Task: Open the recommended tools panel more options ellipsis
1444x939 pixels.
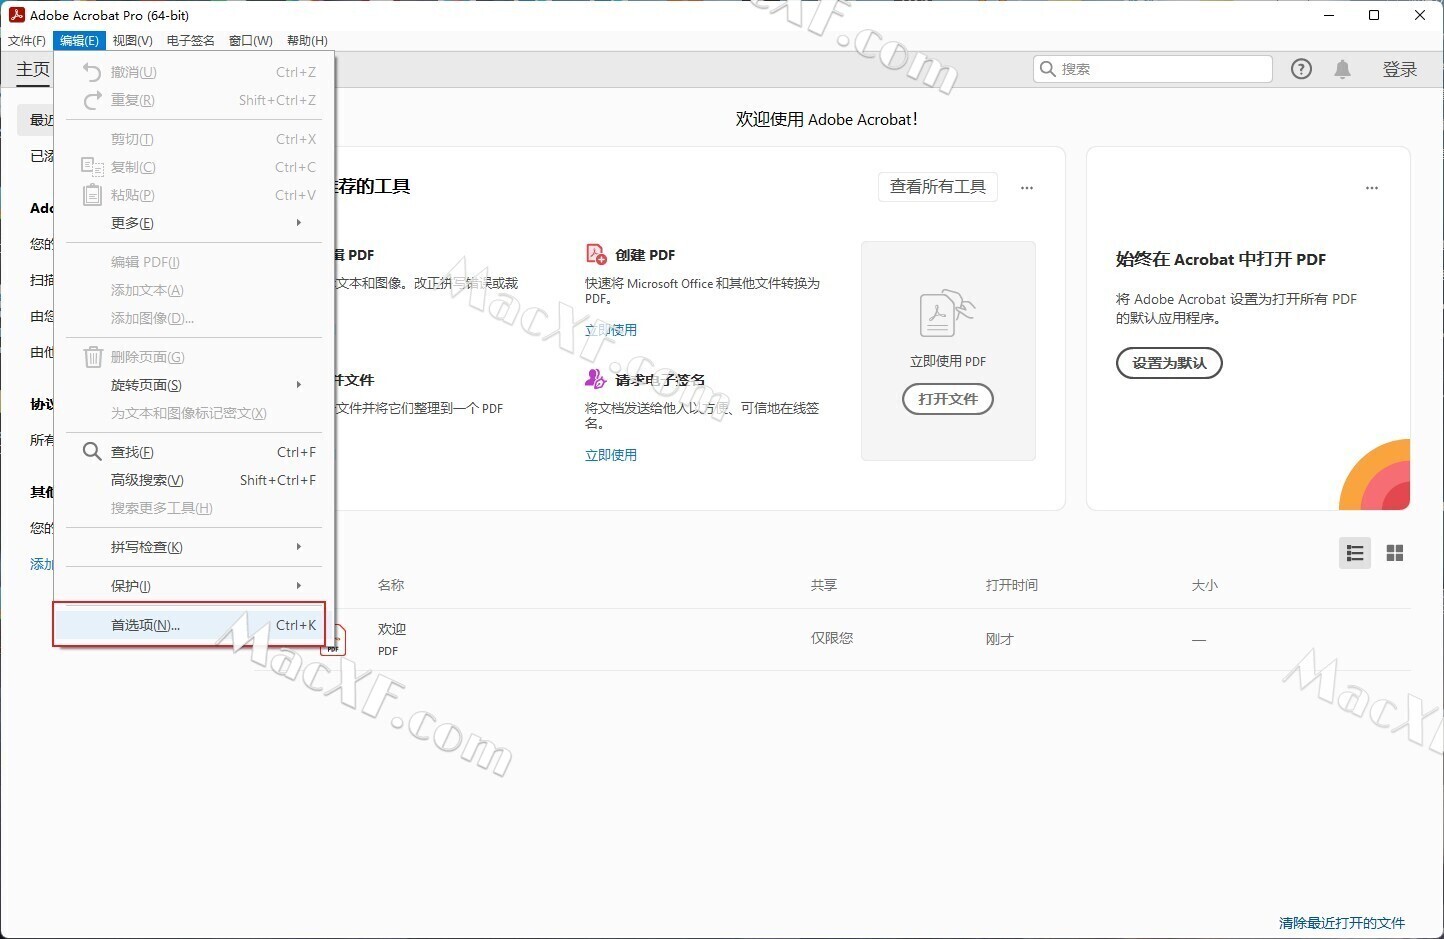Action: [x=1027, y=188]
